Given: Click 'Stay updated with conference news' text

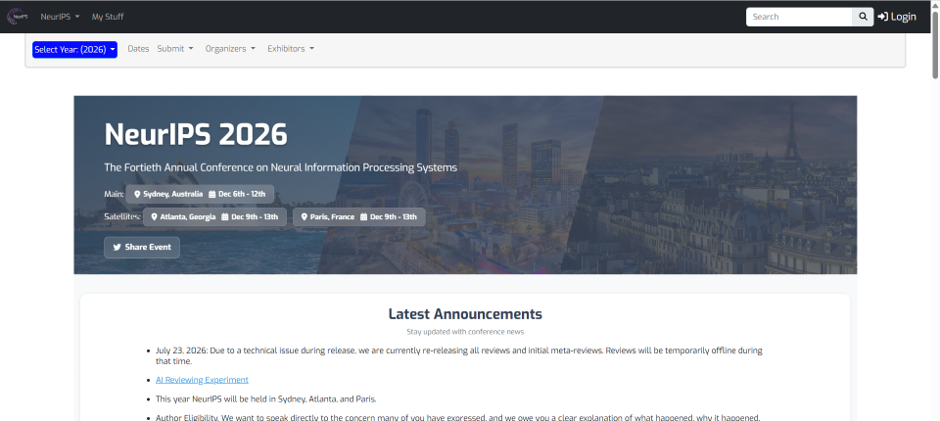Looking at the screenshot, I should [465, 332].
